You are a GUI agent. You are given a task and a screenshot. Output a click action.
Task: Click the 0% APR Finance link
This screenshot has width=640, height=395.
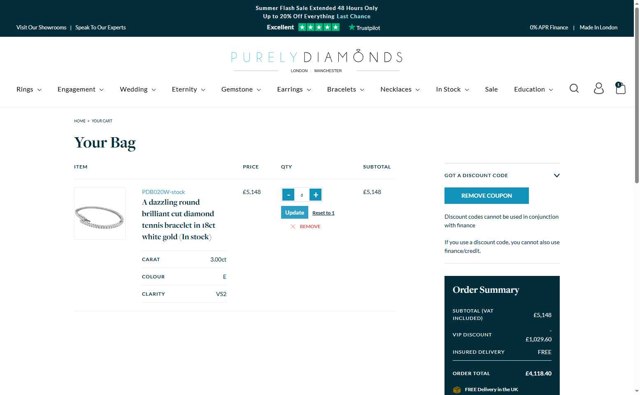pyautogui.click(x=549, y=27)
